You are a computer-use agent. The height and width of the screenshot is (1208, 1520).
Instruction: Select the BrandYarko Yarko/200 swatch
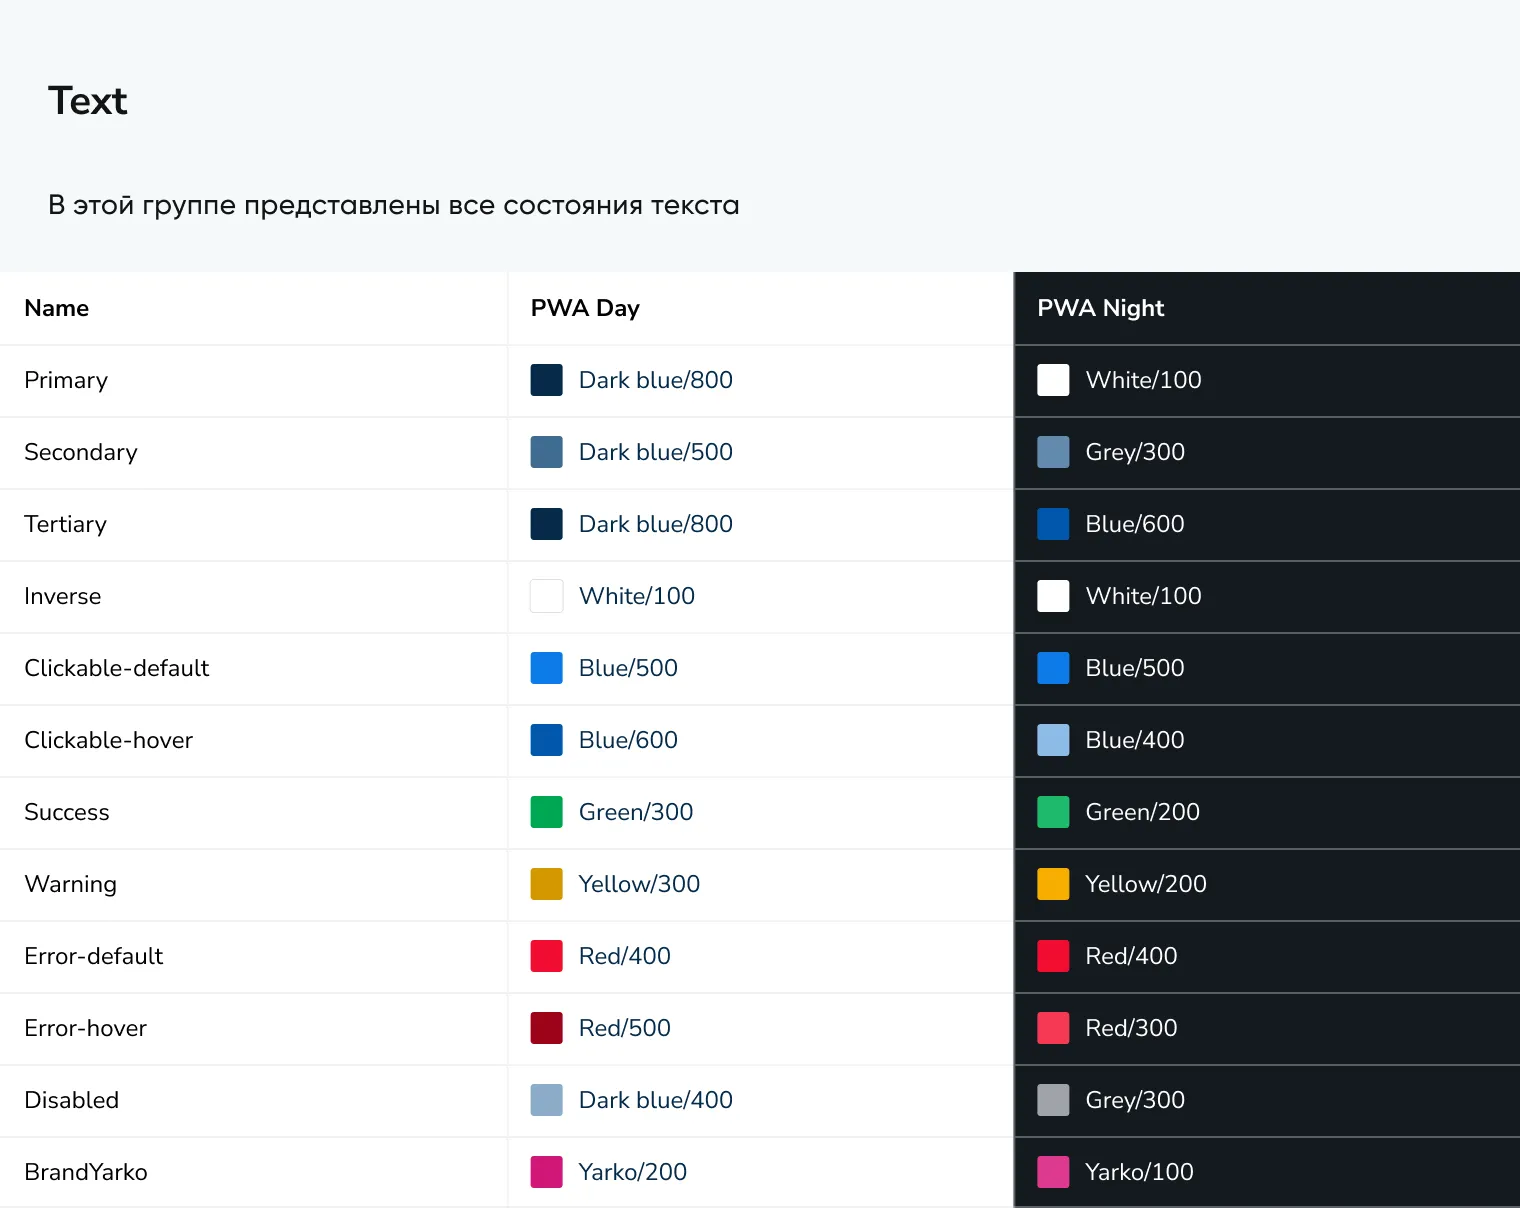(x=546, y=1172)
